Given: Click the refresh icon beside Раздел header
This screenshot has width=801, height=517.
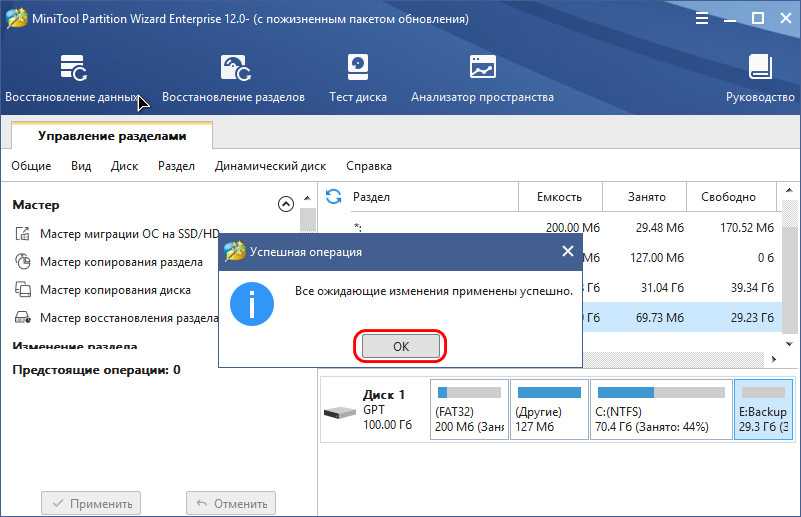Looking at the screenshot, I should pyautogui.click(x=334, y=197).
